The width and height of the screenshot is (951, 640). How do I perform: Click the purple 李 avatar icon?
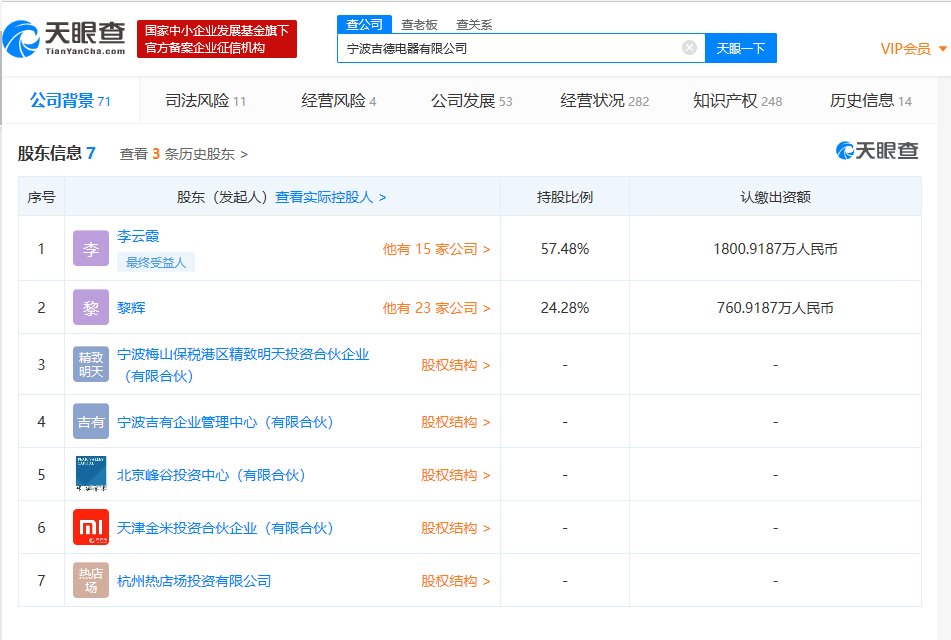tap(91, 248)
